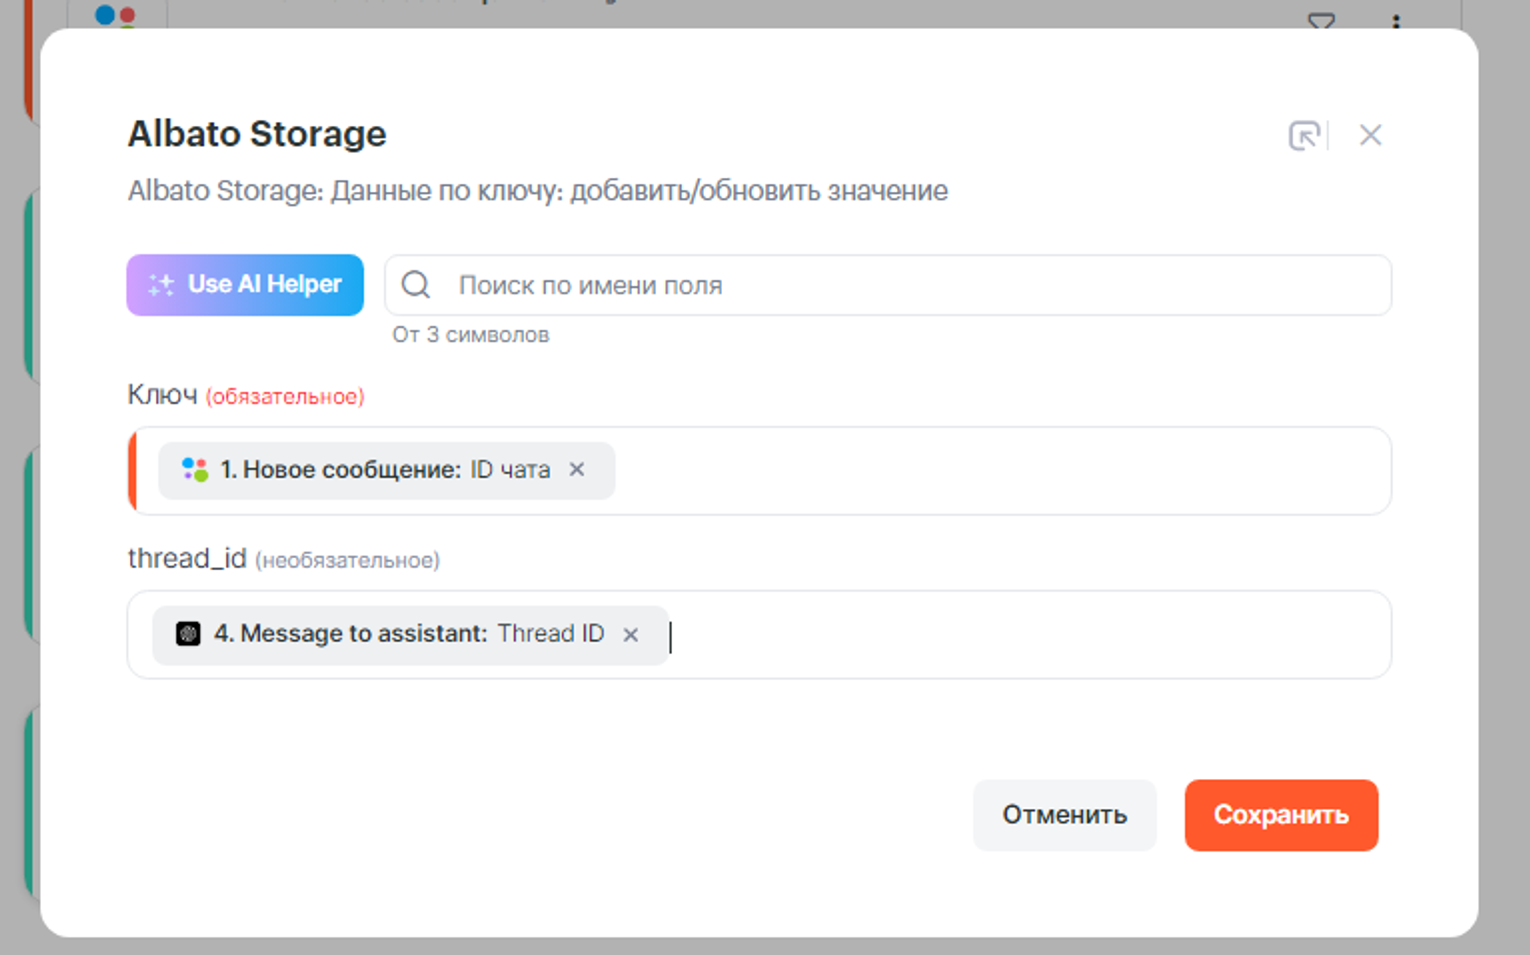The width and height of the screenshot is (1530, 955).
Task: Close the Albato Storage dialog
Action: [1370, 135]
